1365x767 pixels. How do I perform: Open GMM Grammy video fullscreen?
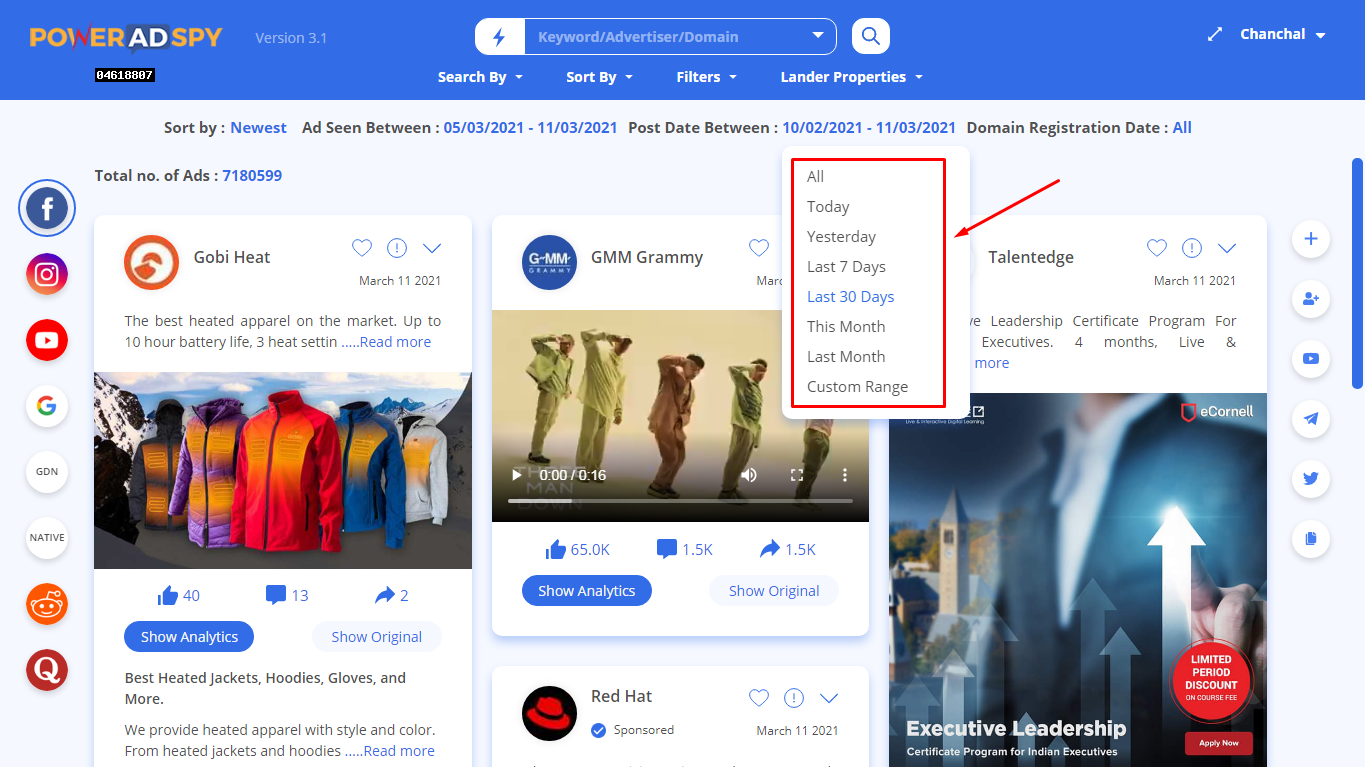click(x=797, y=475)
